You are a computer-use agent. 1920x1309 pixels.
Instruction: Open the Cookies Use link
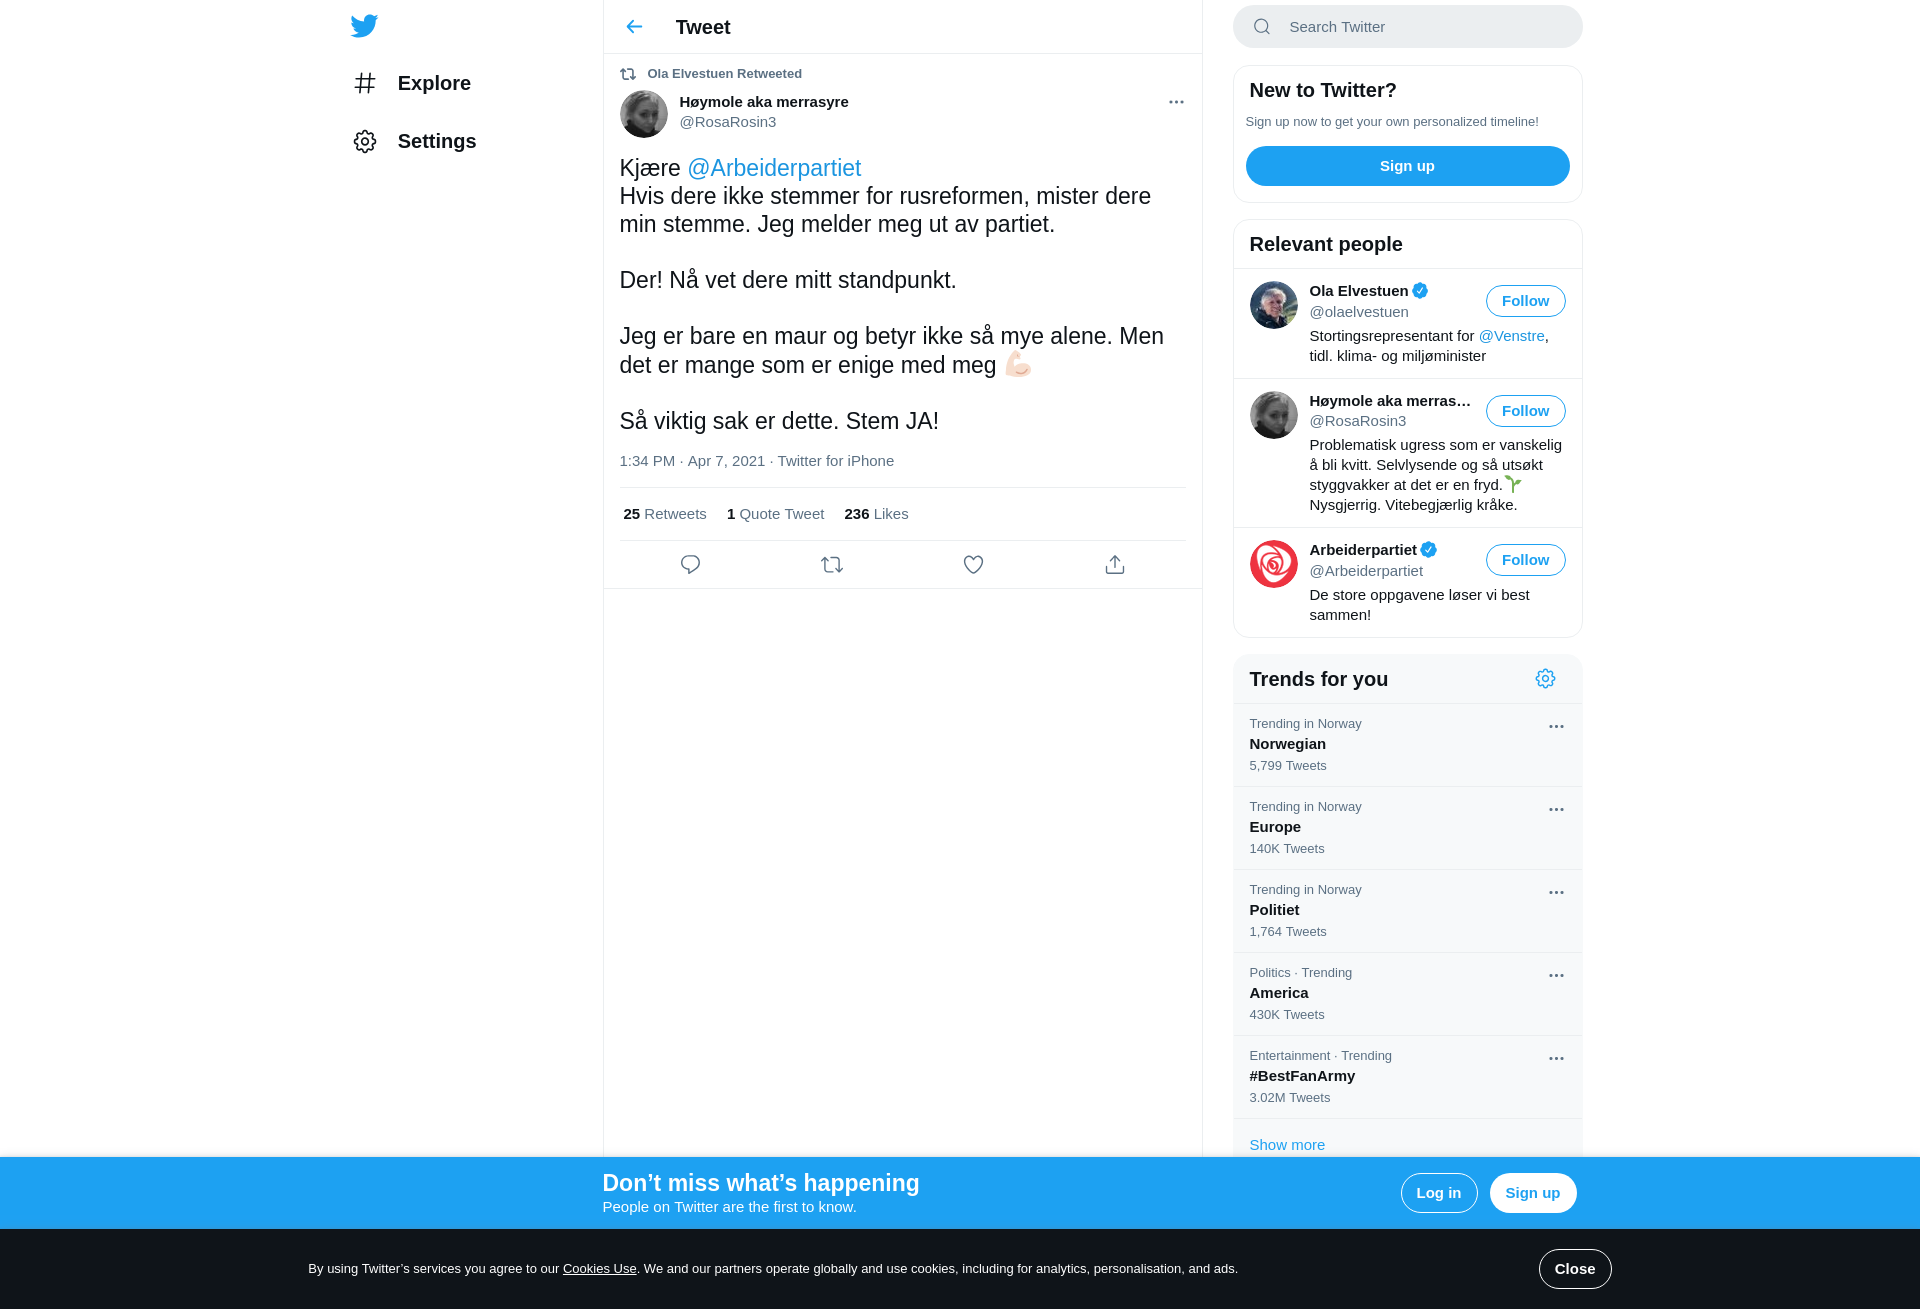(599, 1269)
